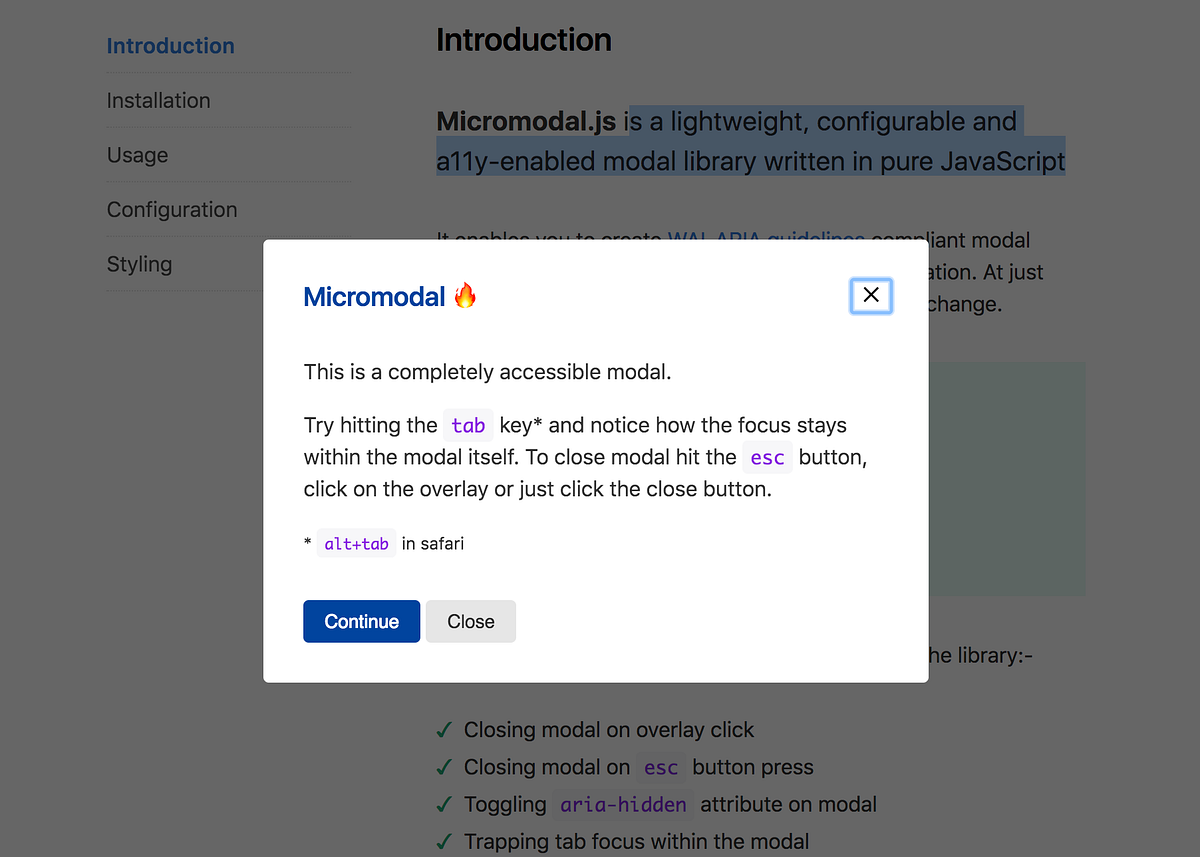The width and height of the screenshot is (1200, 857).
Task: Click the Introduction page heading
Action: point(523,40)
